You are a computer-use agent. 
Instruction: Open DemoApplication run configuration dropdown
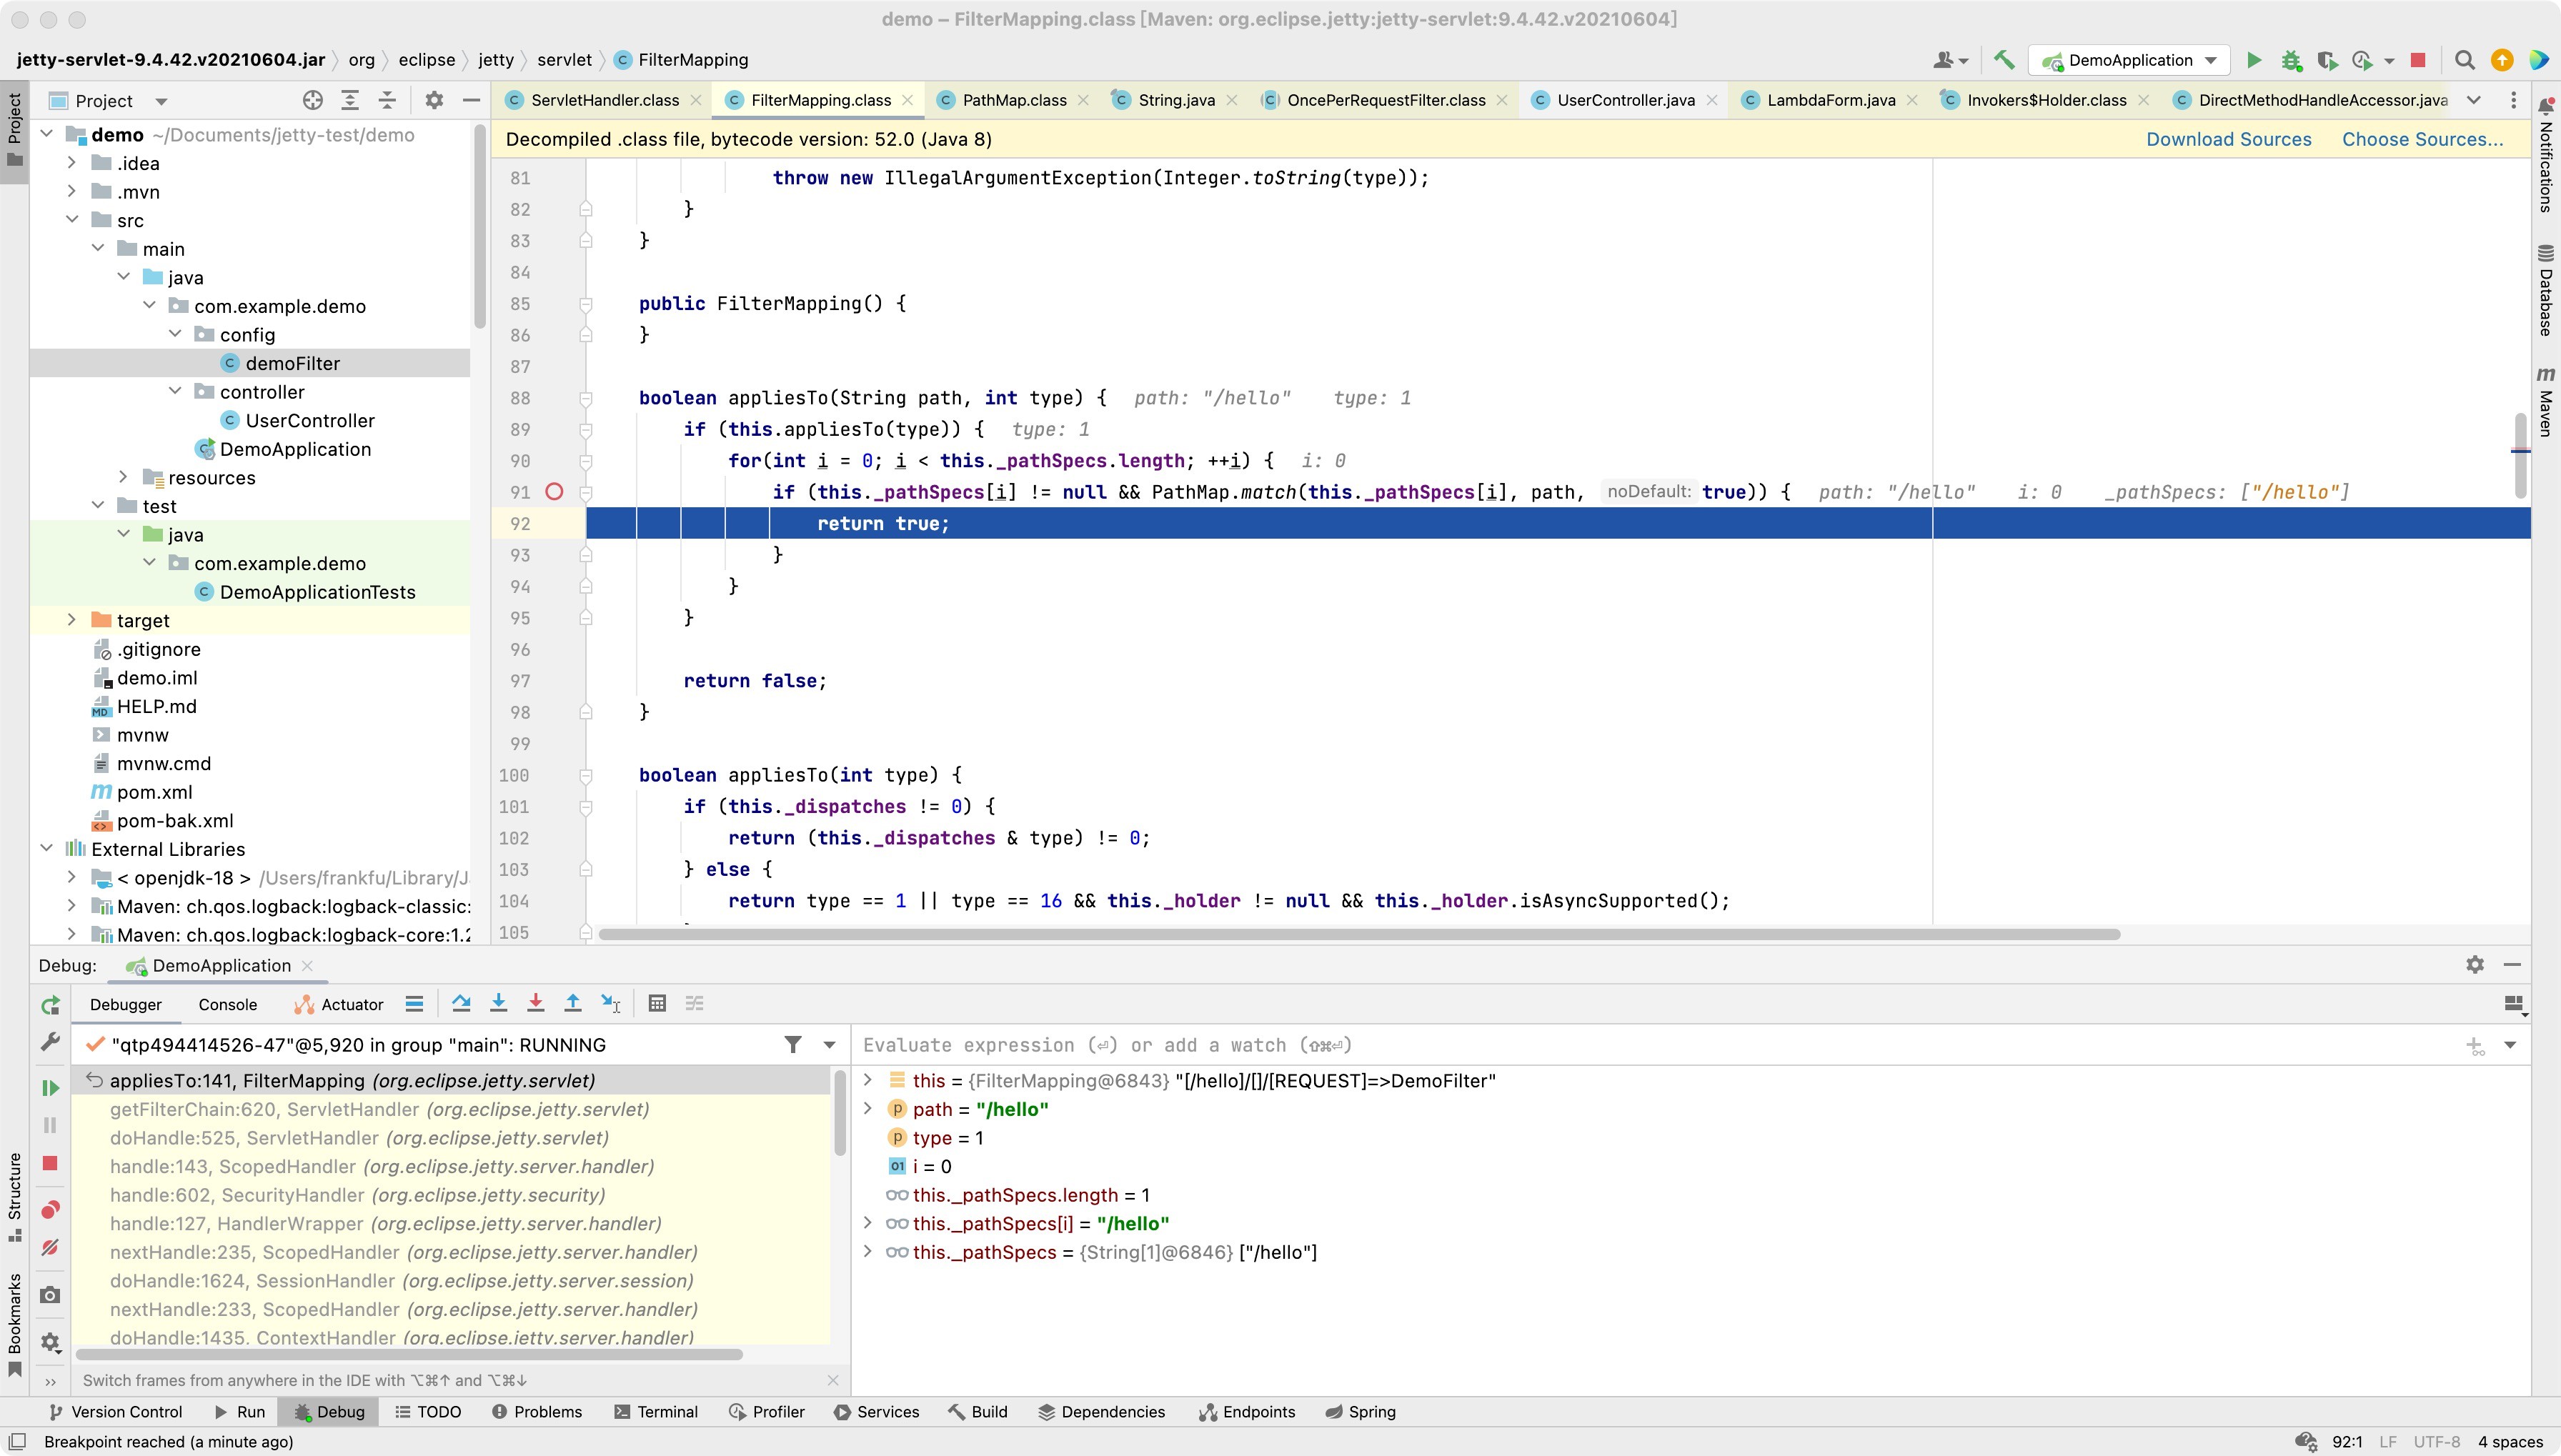(2130, 60)
